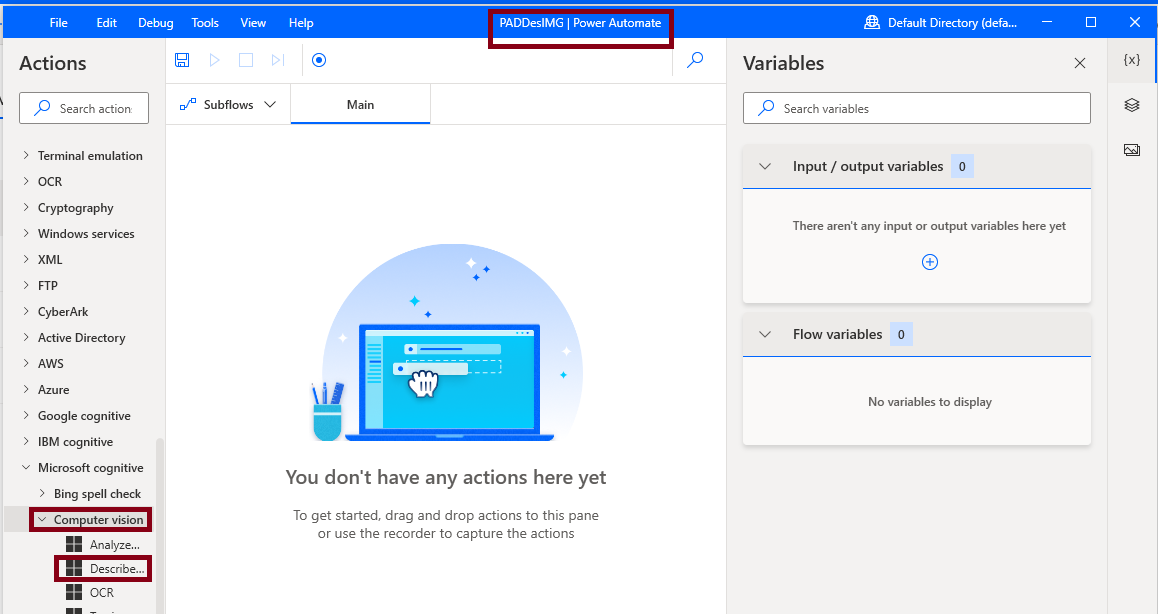Open the Subflows dropdown
This screenshot has width=1158, height=614.
(228, 105)
